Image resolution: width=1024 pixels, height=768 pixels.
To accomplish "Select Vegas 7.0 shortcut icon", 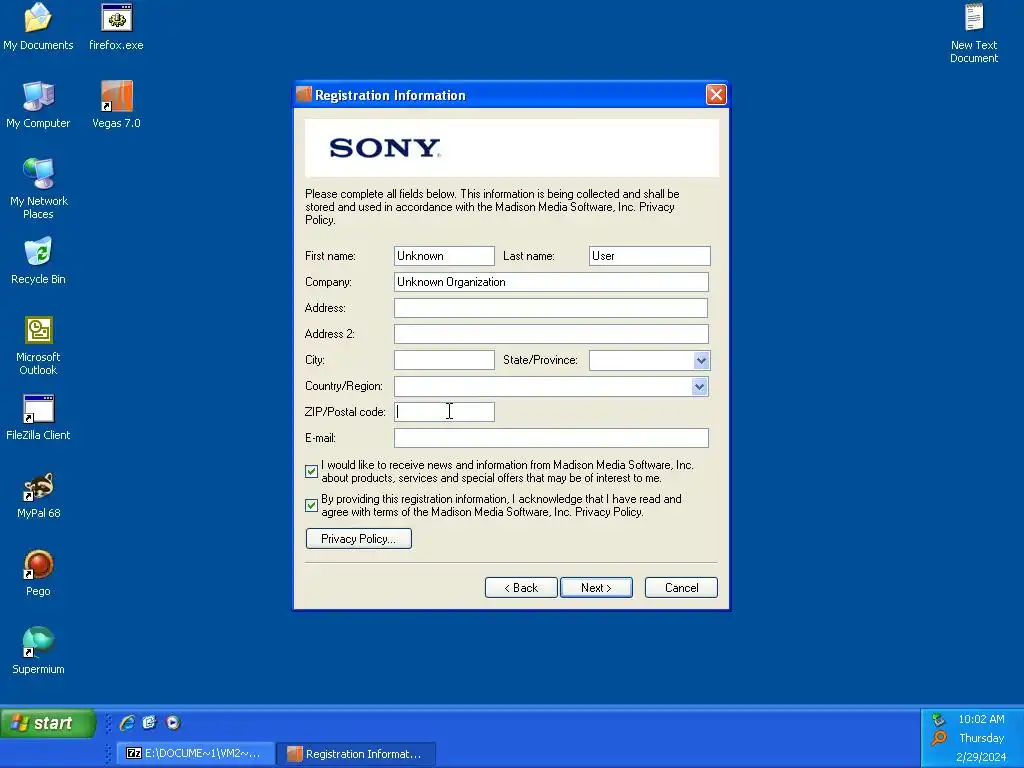I will pos(116,104).
